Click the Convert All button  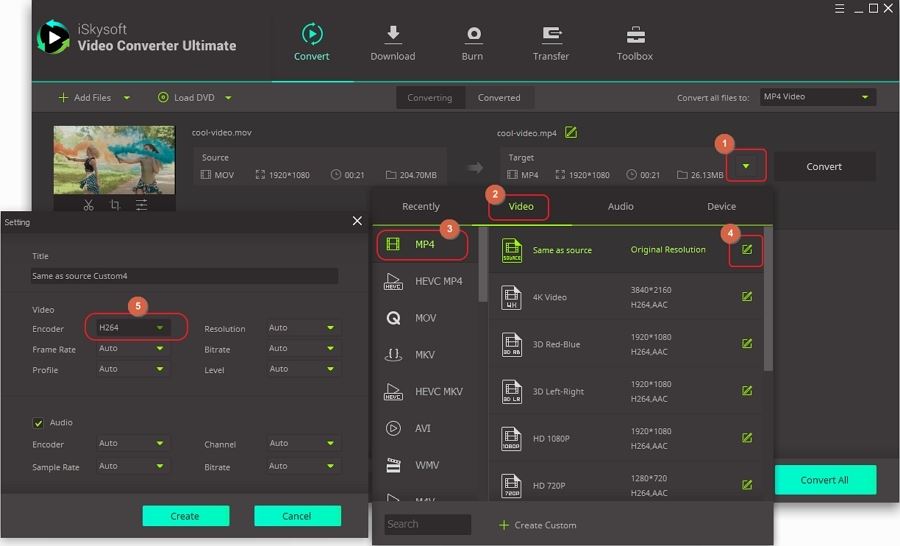click(824, 480)
